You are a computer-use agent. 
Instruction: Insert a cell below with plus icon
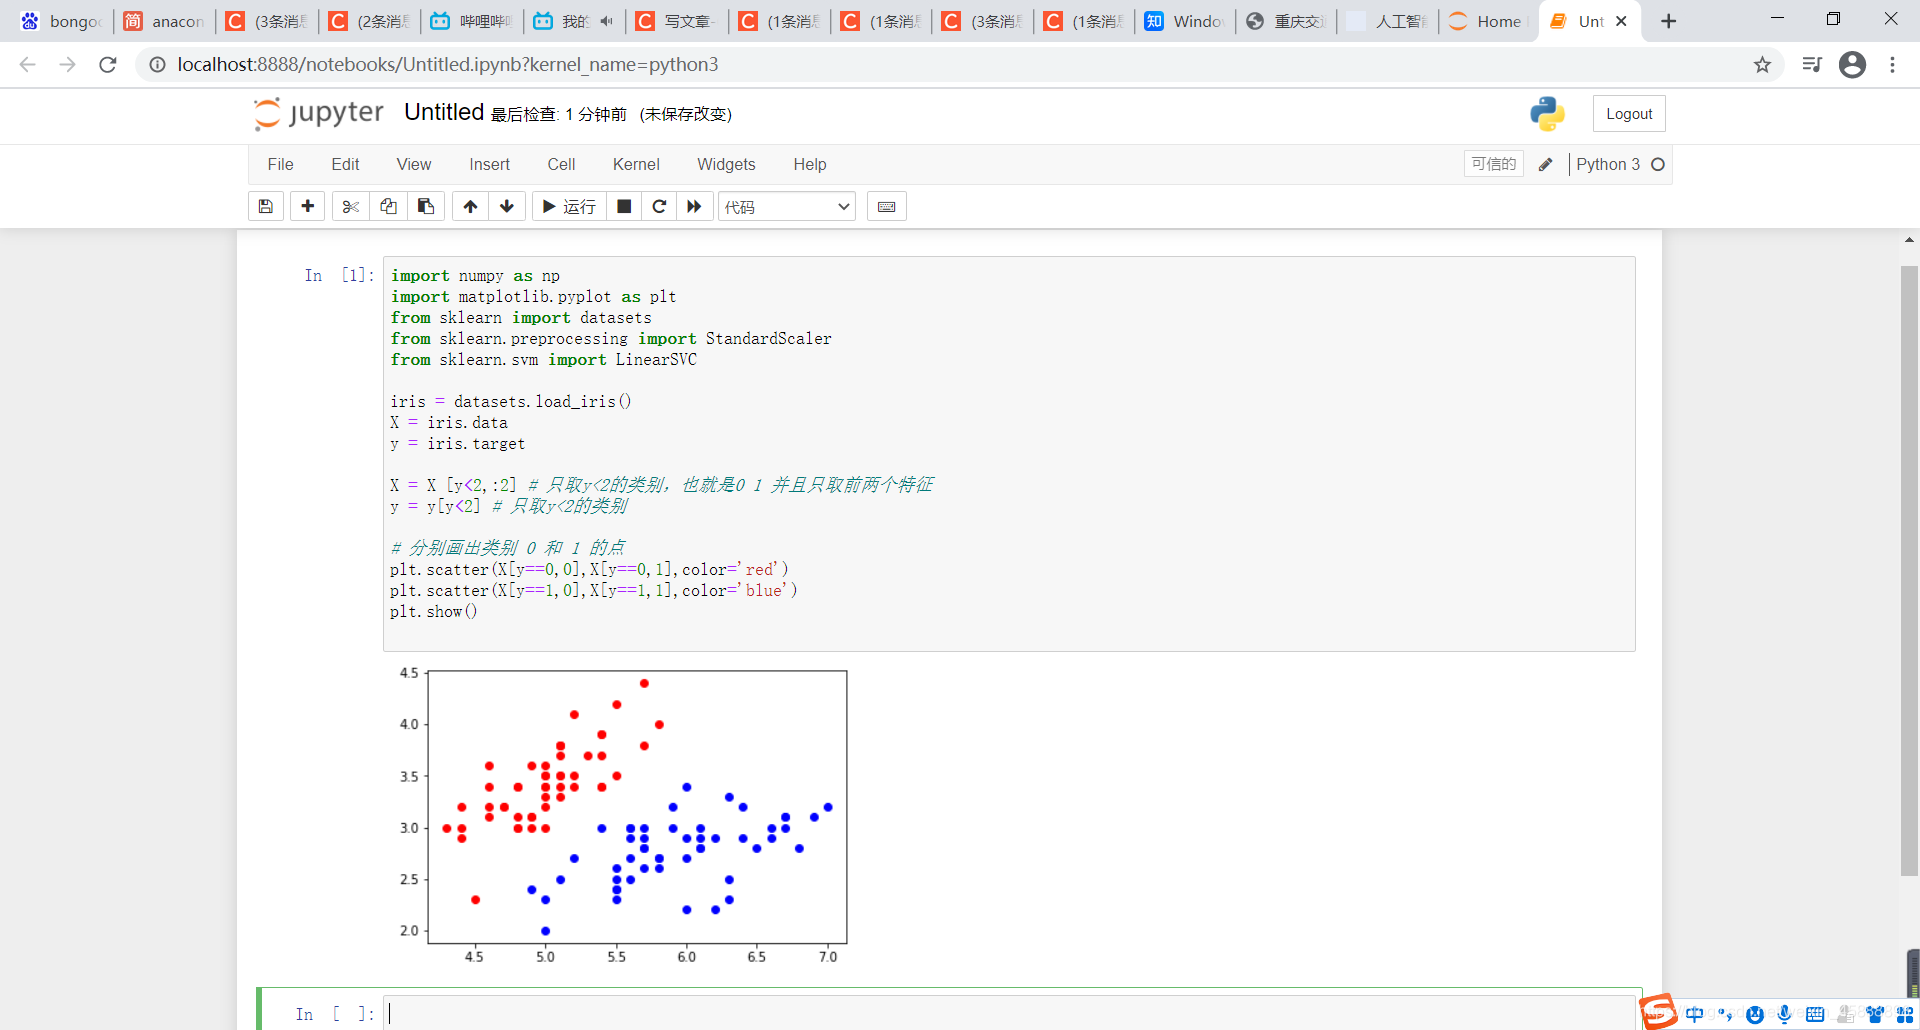click(x=308, y=206)
